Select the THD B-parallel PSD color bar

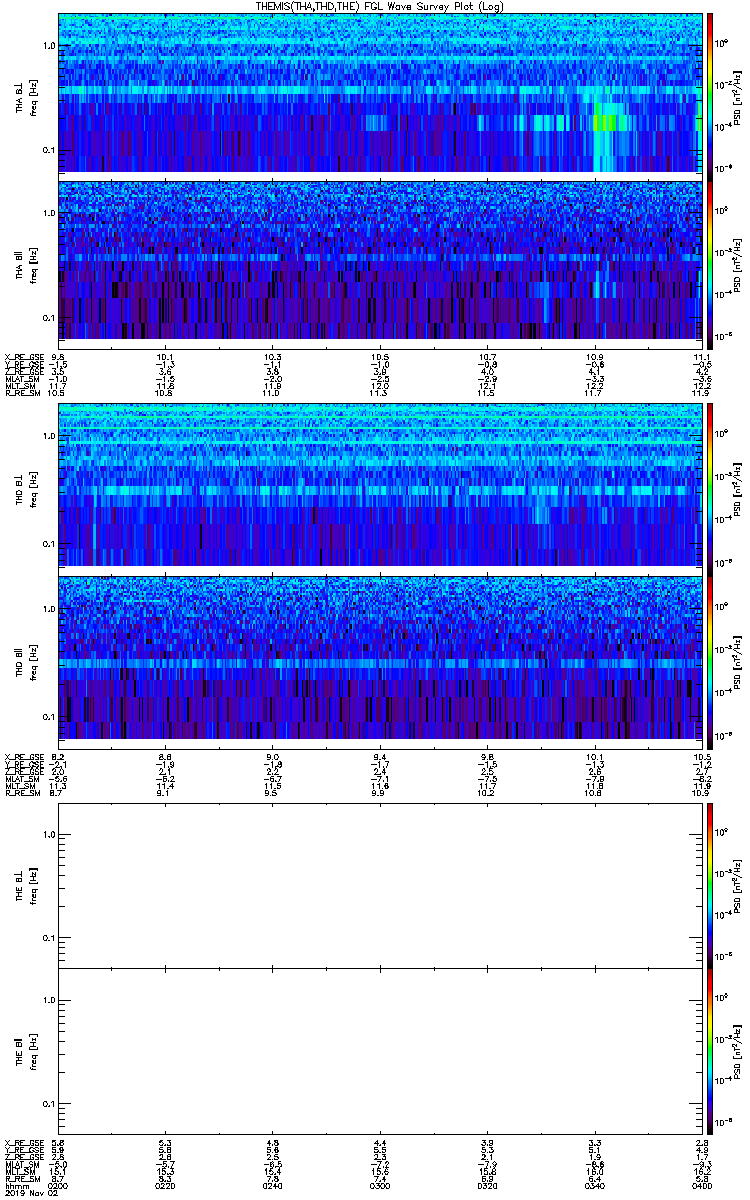tap(710, 661)
